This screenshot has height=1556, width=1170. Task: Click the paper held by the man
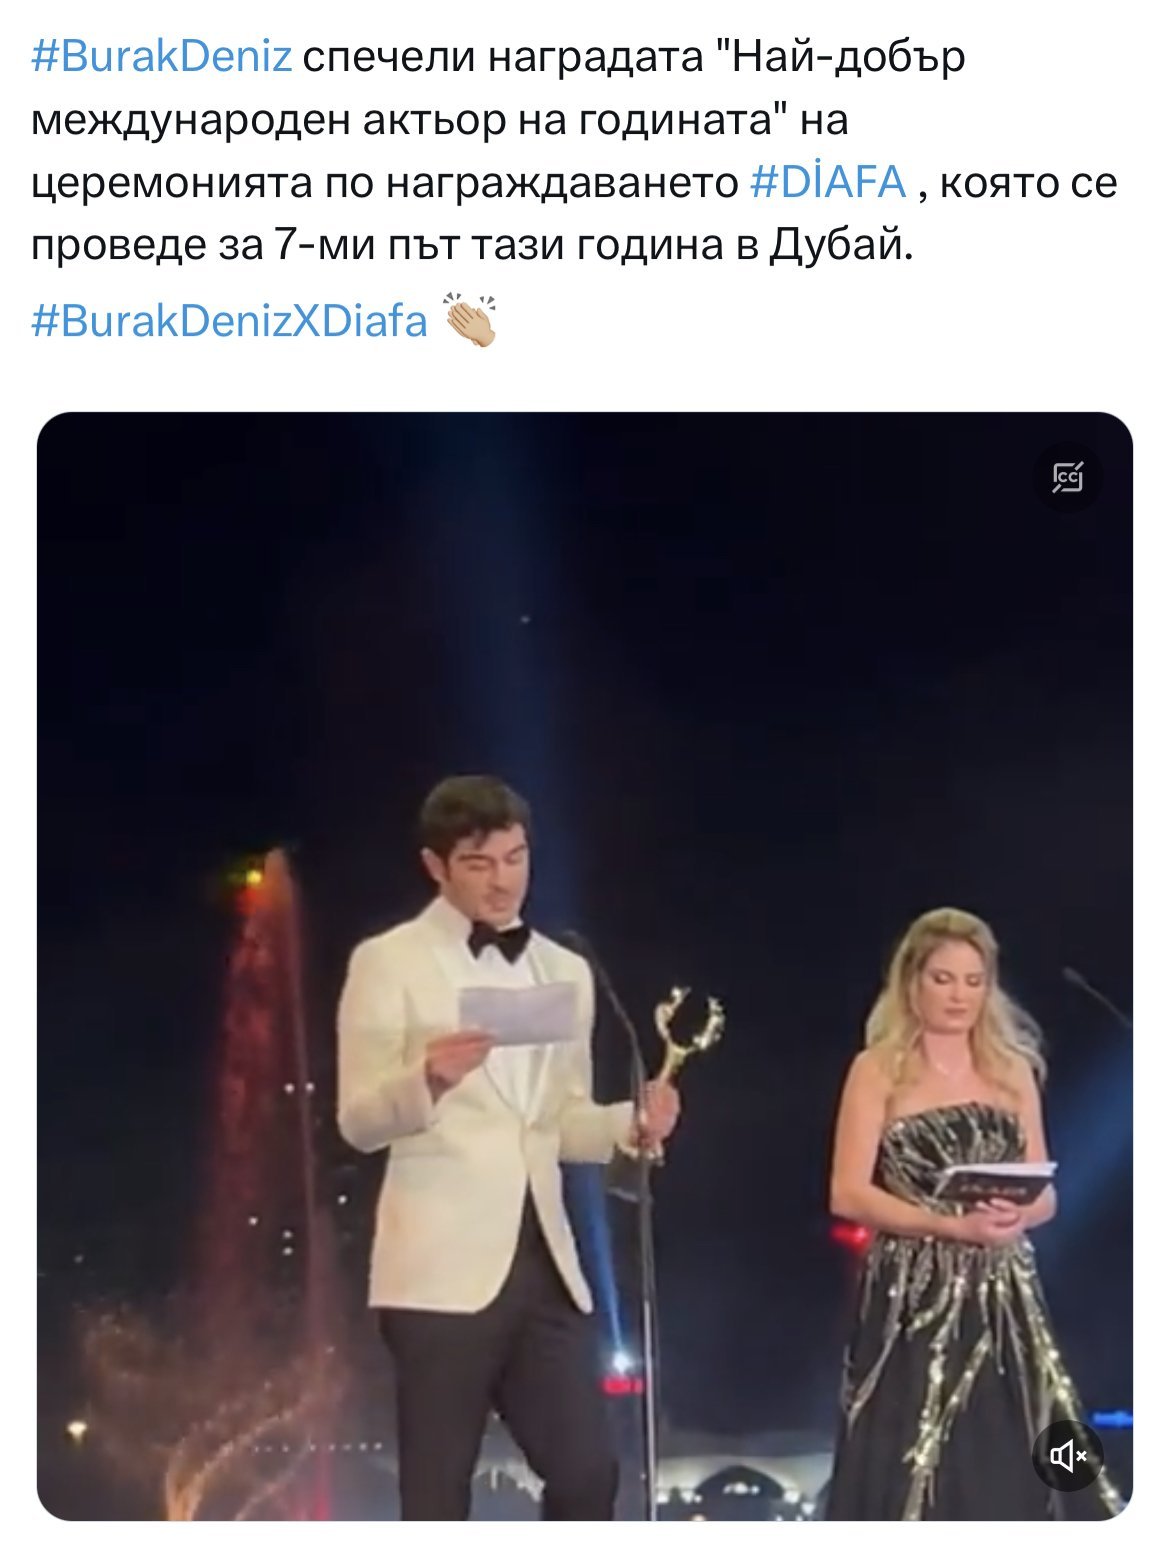[517, 1014]
